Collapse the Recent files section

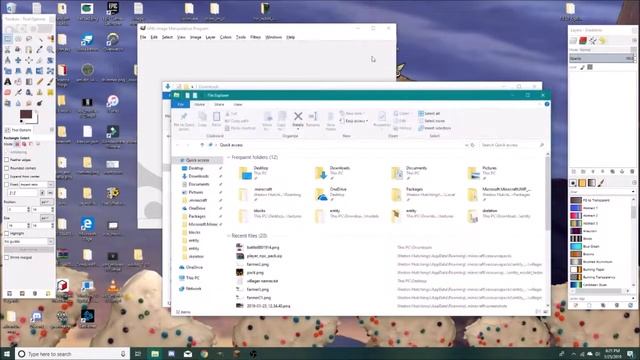click(x=229, y=236)
